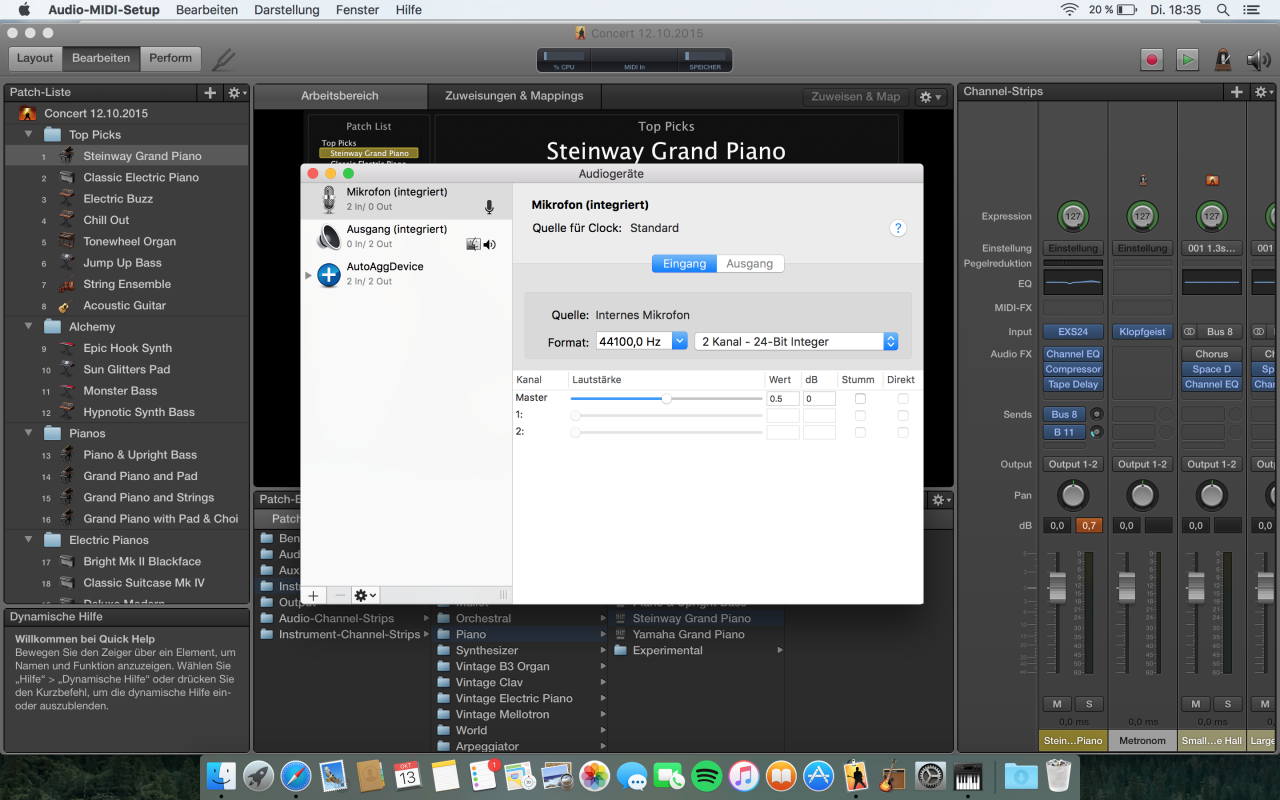This screenshot has height=800, width=1280.
Task: Click the Master Lautstärke slider handle
Action: tap(666, 398)
